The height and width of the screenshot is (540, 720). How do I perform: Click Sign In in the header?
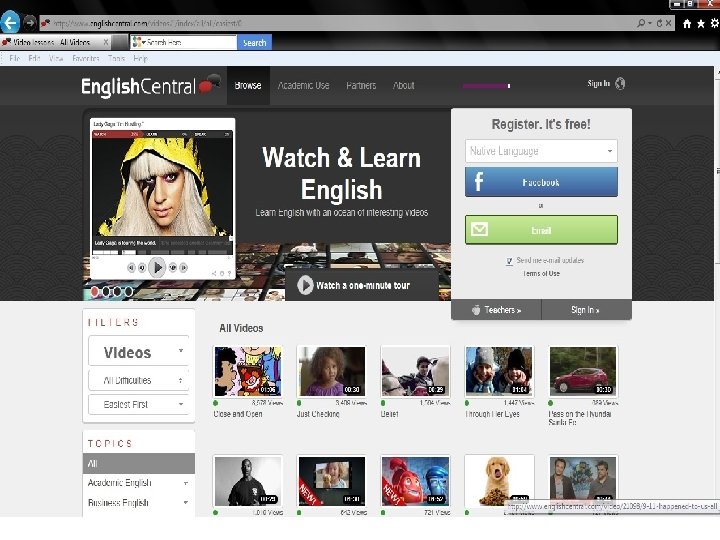coord(598,83)
